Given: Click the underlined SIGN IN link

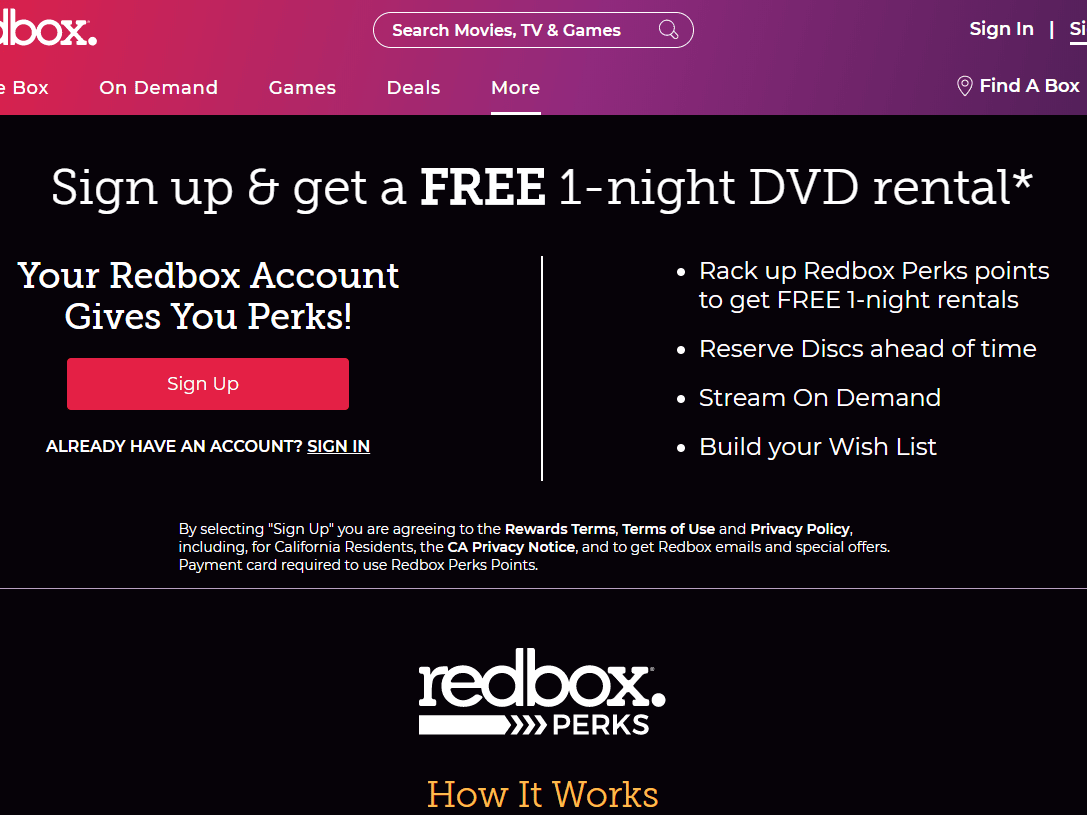Looking at the screenshot, I should (338, 446).
